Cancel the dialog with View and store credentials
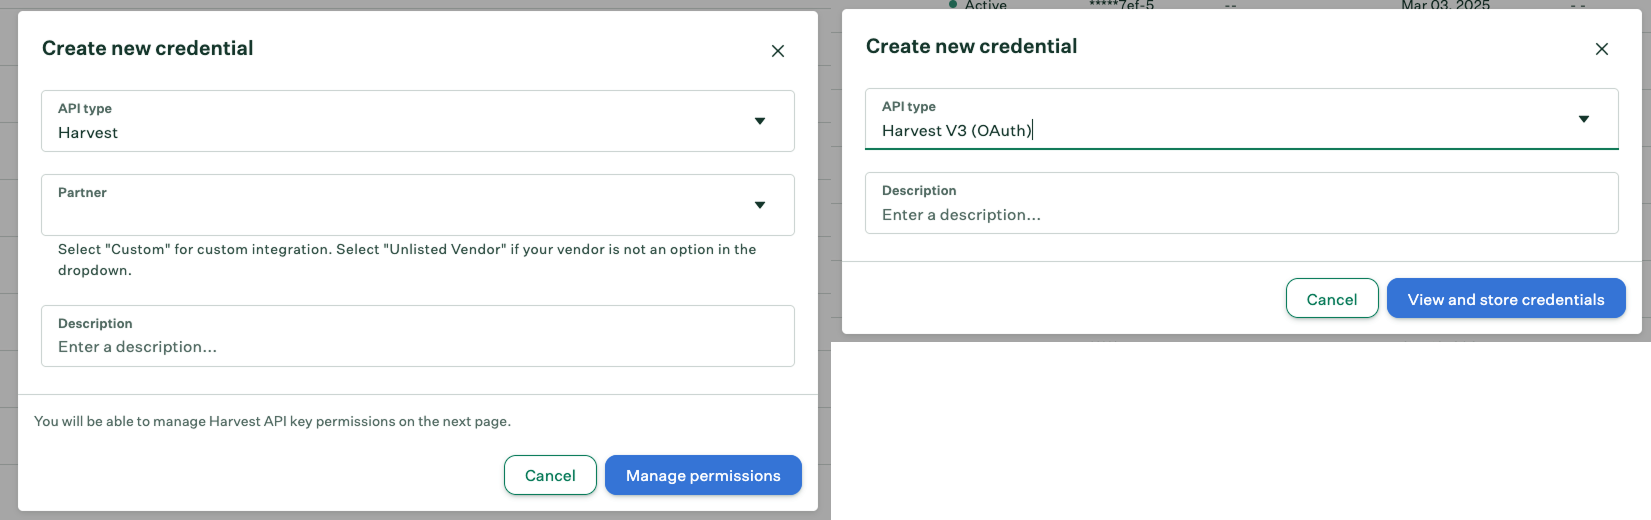Image resolution: width=1651 pixels, height=520 pixels. [x=1331, y=299]
